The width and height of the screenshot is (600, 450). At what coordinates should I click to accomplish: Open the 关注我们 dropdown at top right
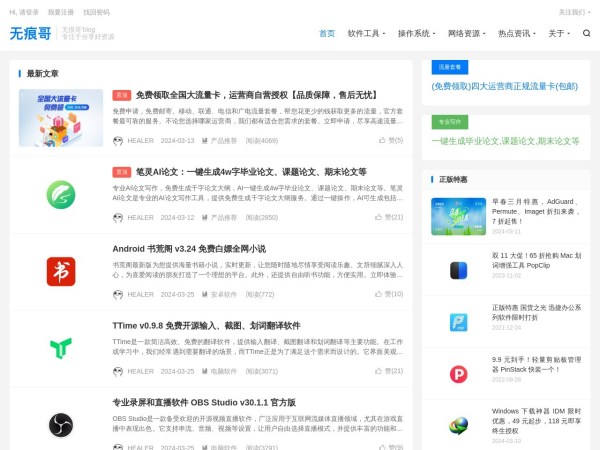(574, 12)
